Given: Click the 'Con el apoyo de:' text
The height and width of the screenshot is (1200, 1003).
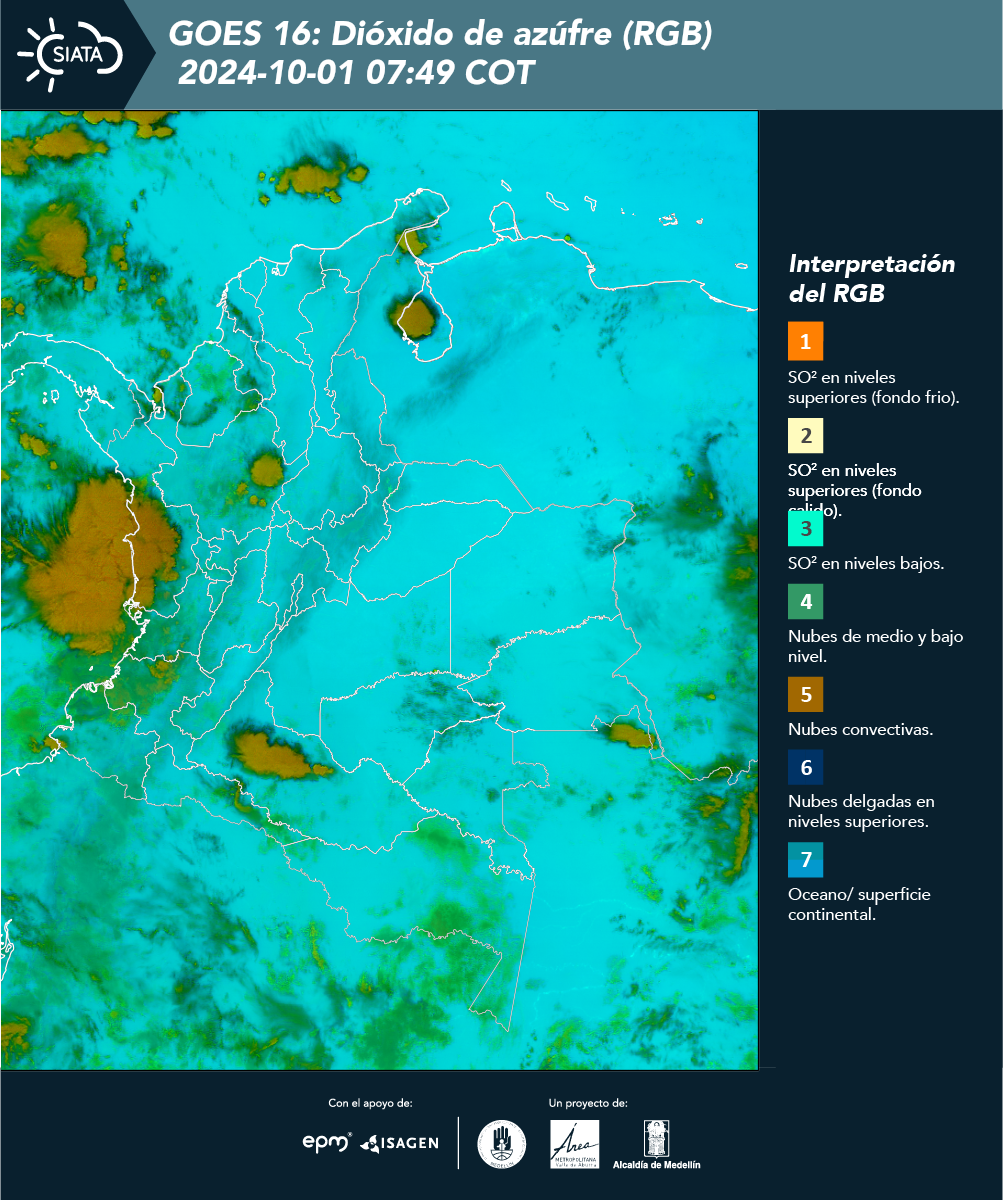Looking at the screenshot, I should tap(371, 1103).
